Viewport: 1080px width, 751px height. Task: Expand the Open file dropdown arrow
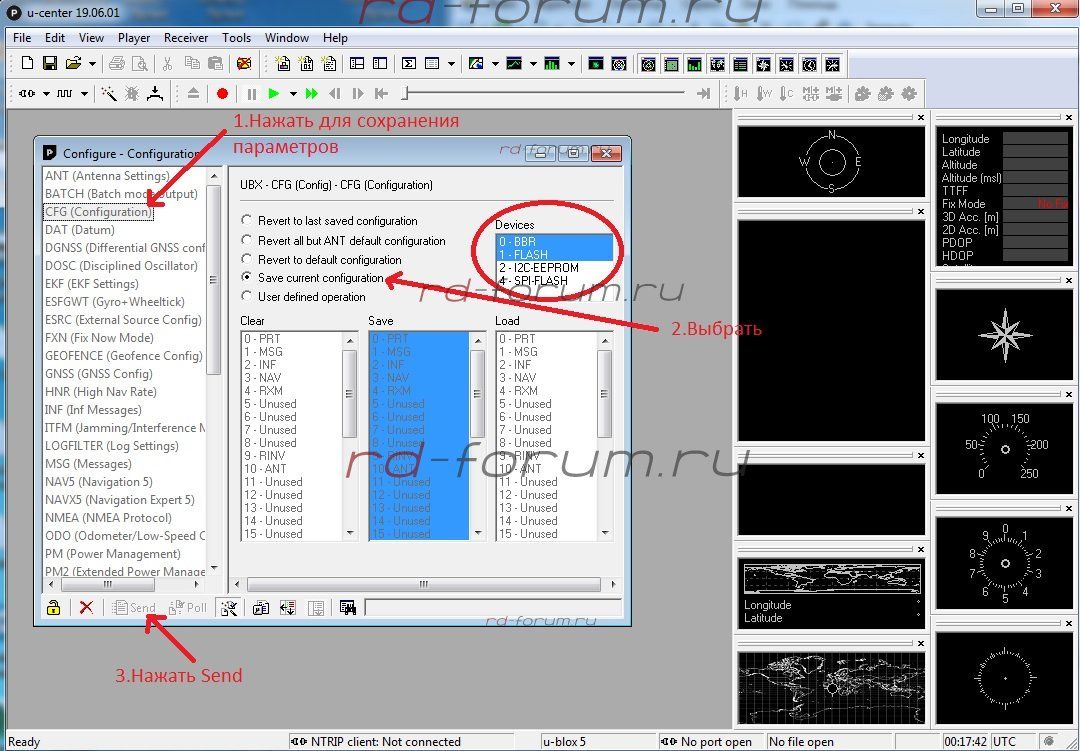point(92,64)
